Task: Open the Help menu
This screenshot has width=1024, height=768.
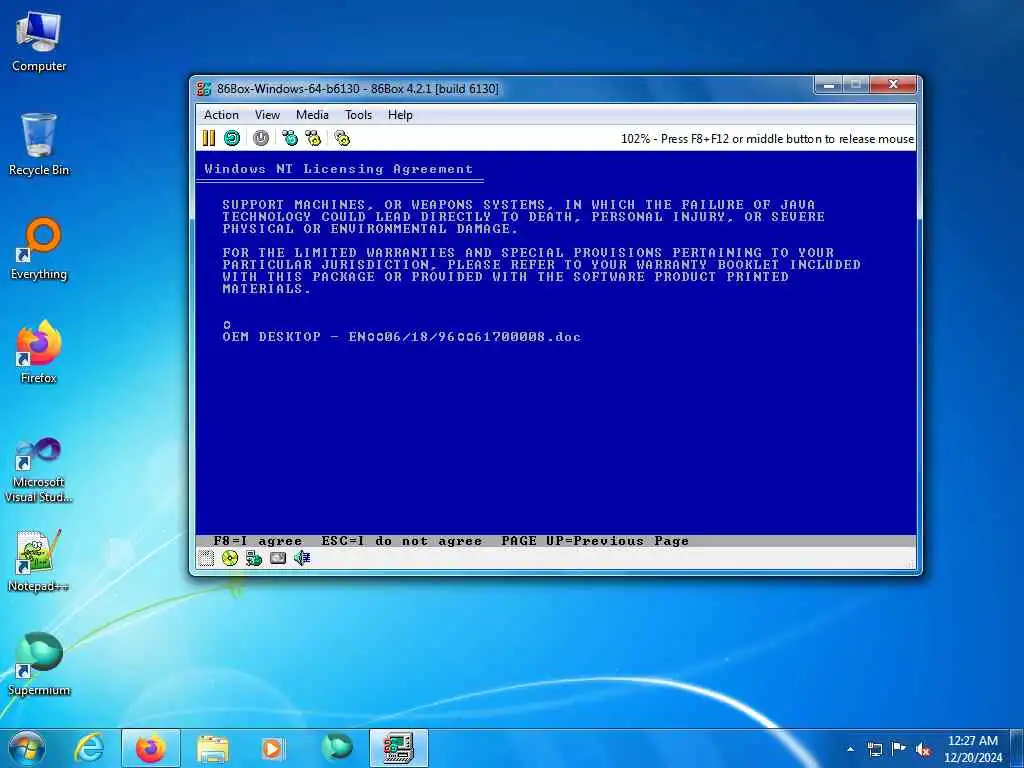Action: (x=400, y=115)
